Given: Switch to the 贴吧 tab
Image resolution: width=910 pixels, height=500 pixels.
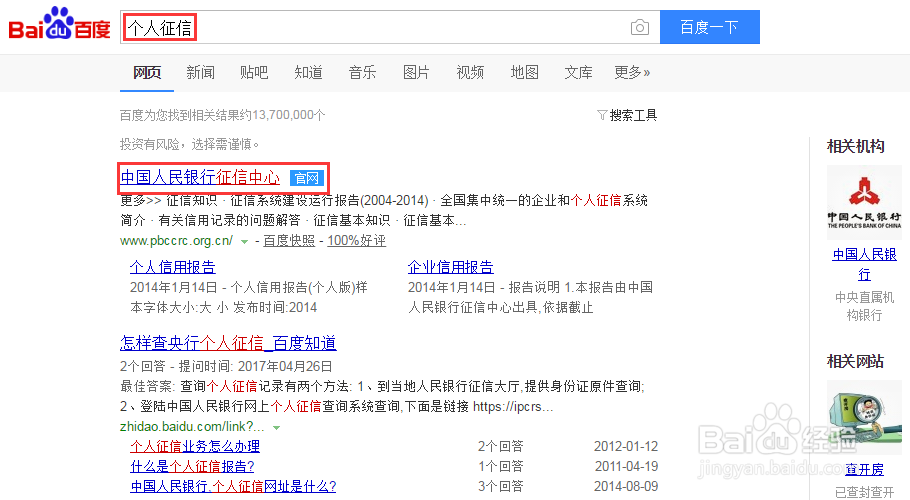Looking at the screenshot, I should coord(254,73).
